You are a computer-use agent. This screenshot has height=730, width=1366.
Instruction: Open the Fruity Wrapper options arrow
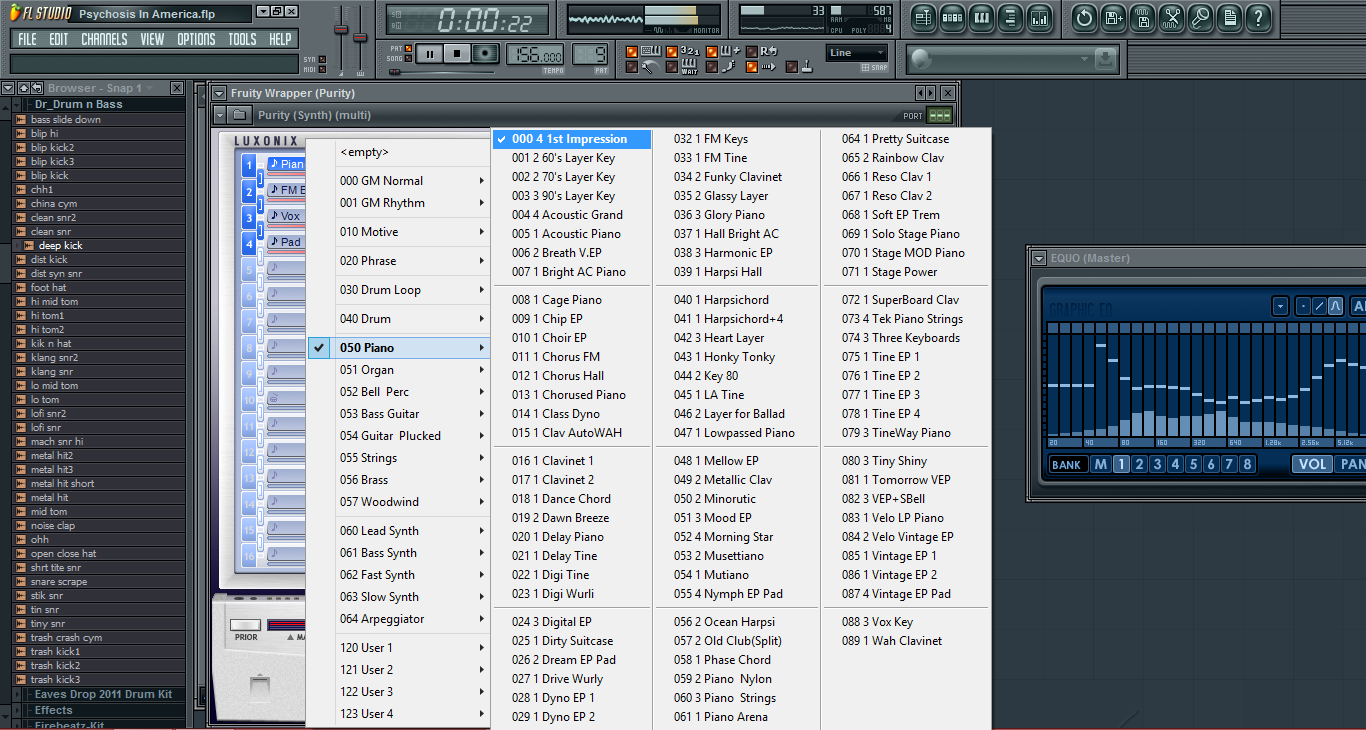click(x=219, y=93)
